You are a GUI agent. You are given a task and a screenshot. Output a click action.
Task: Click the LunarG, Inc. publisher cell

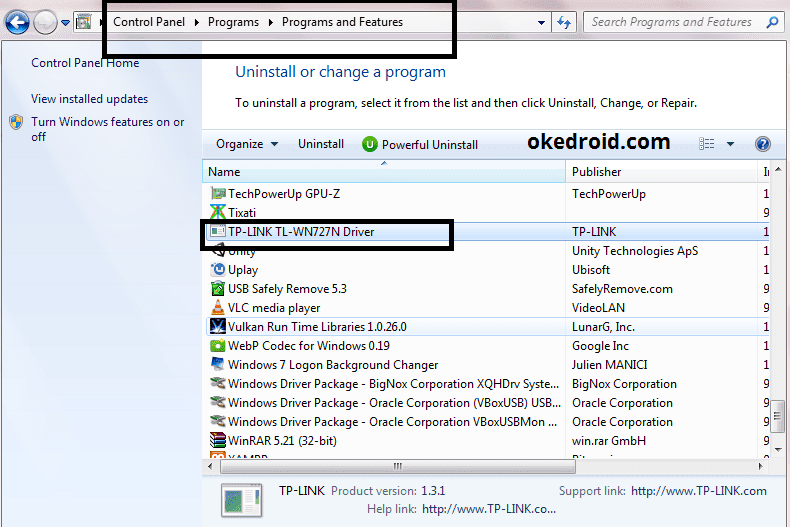(603, 327)
